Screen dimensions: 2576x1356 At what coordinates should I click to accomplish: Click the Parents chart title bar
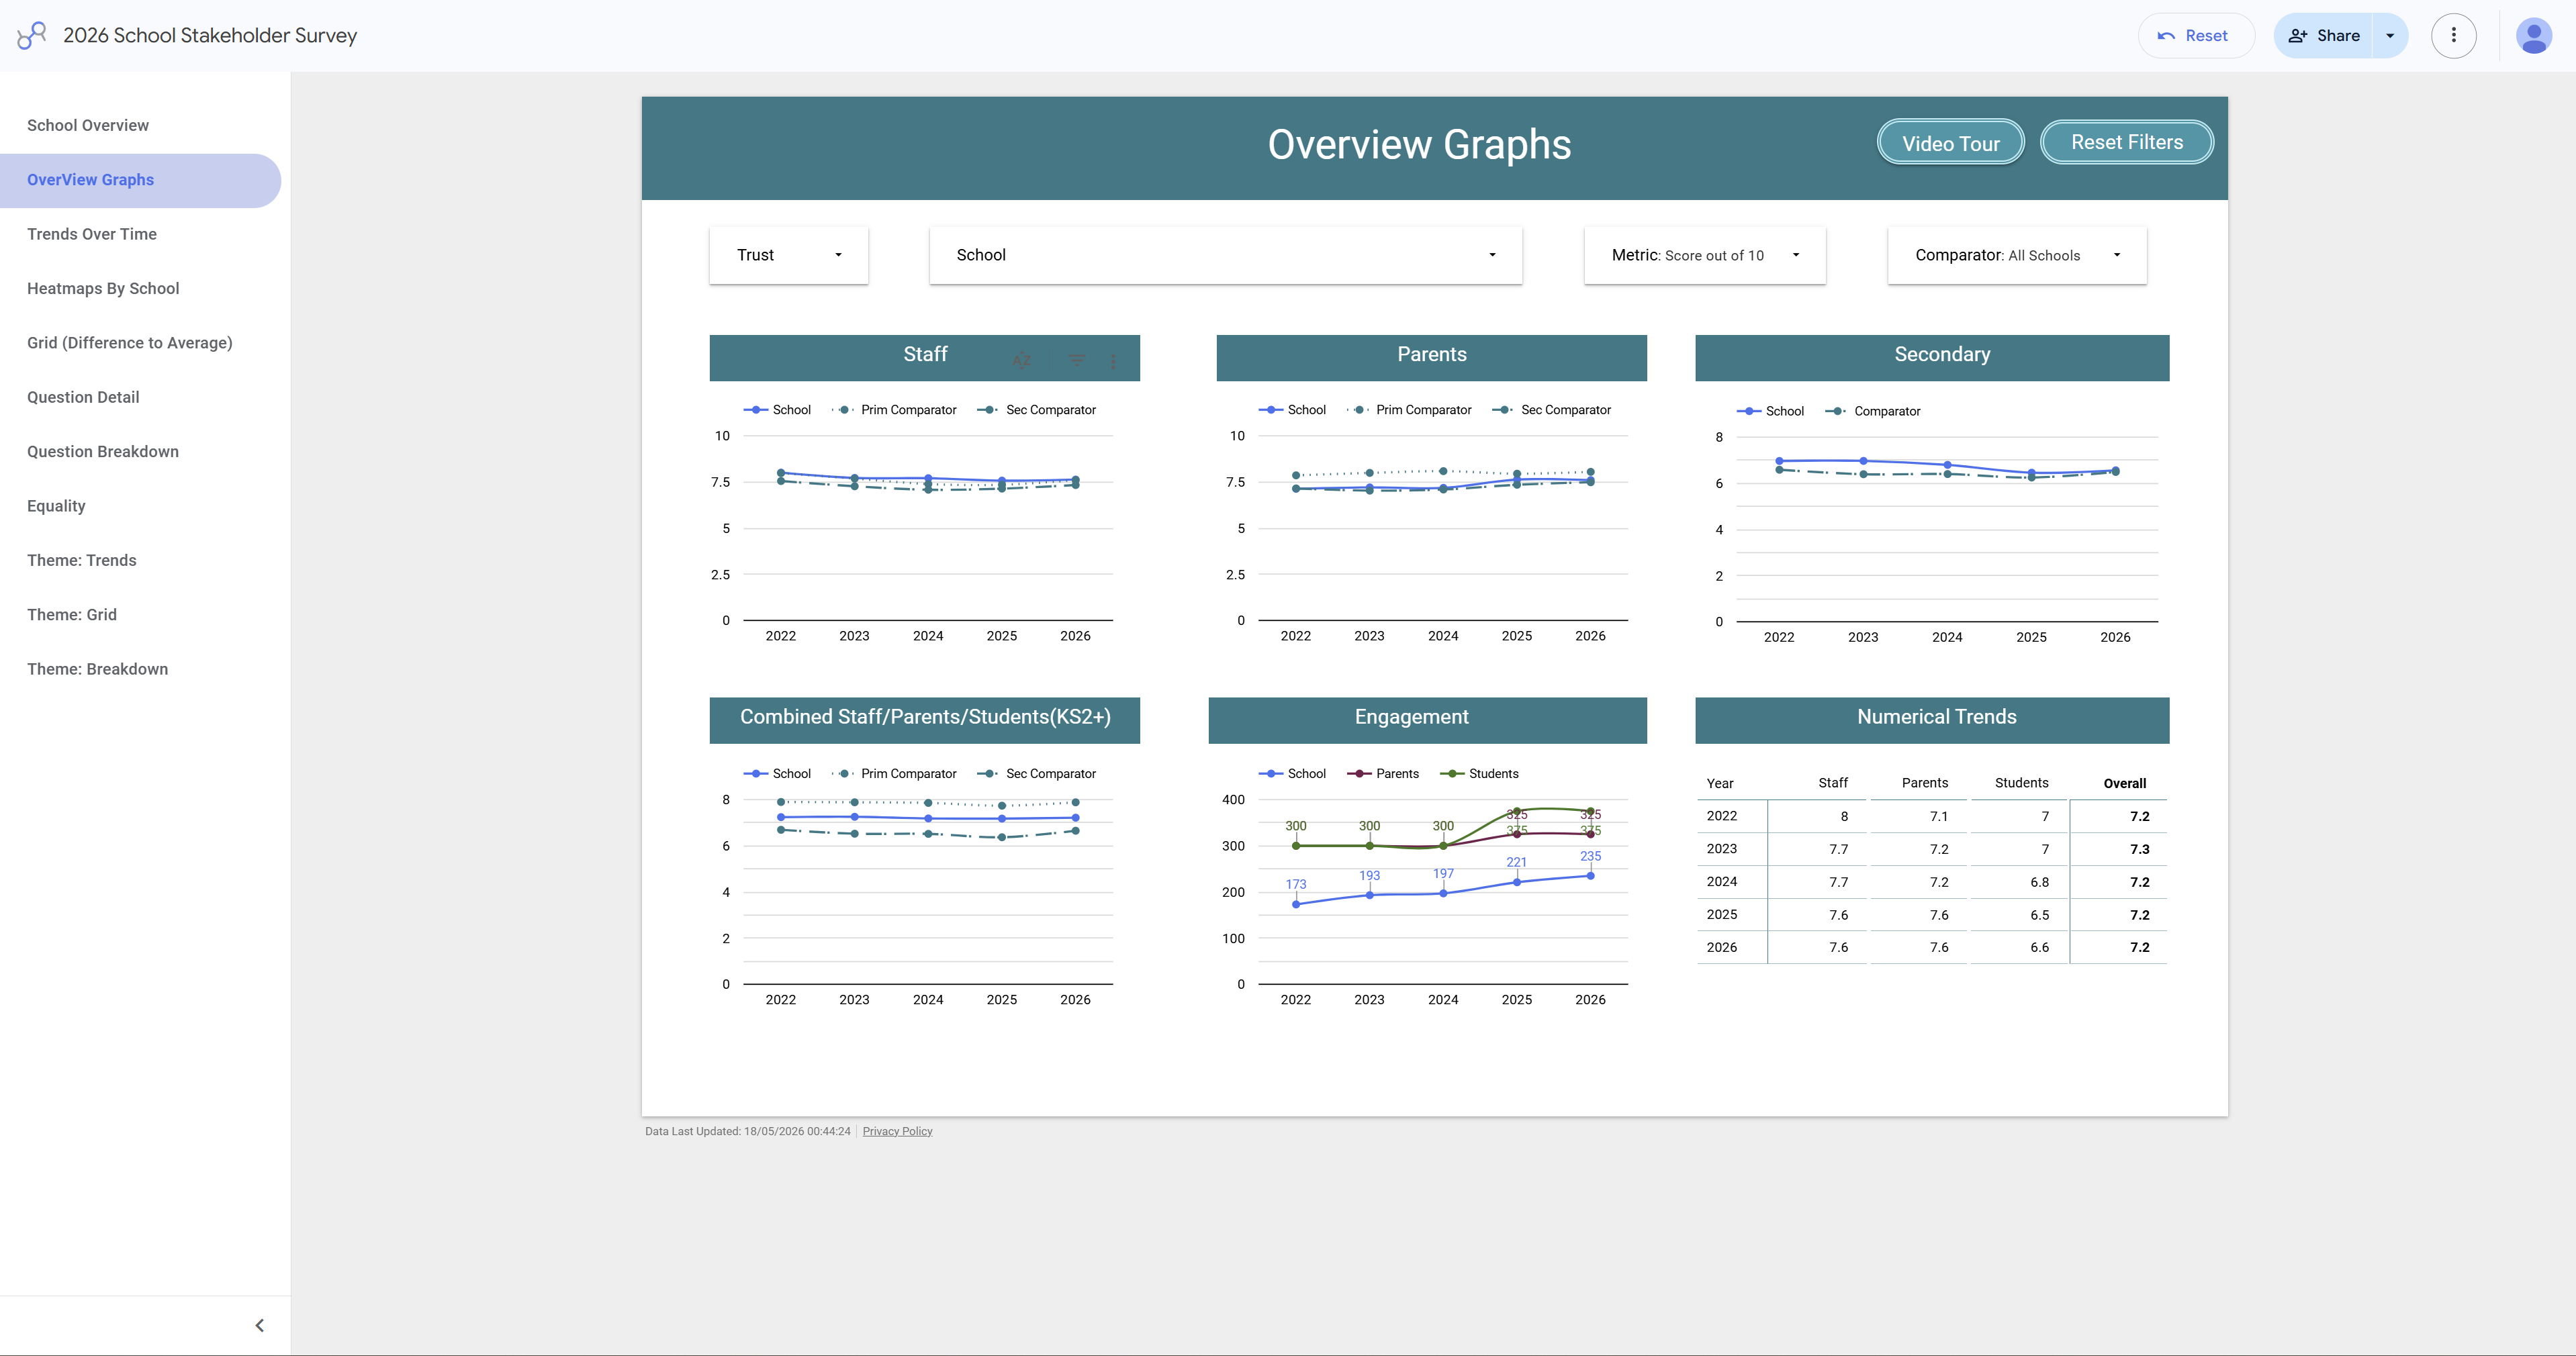tap(1431, 357)
